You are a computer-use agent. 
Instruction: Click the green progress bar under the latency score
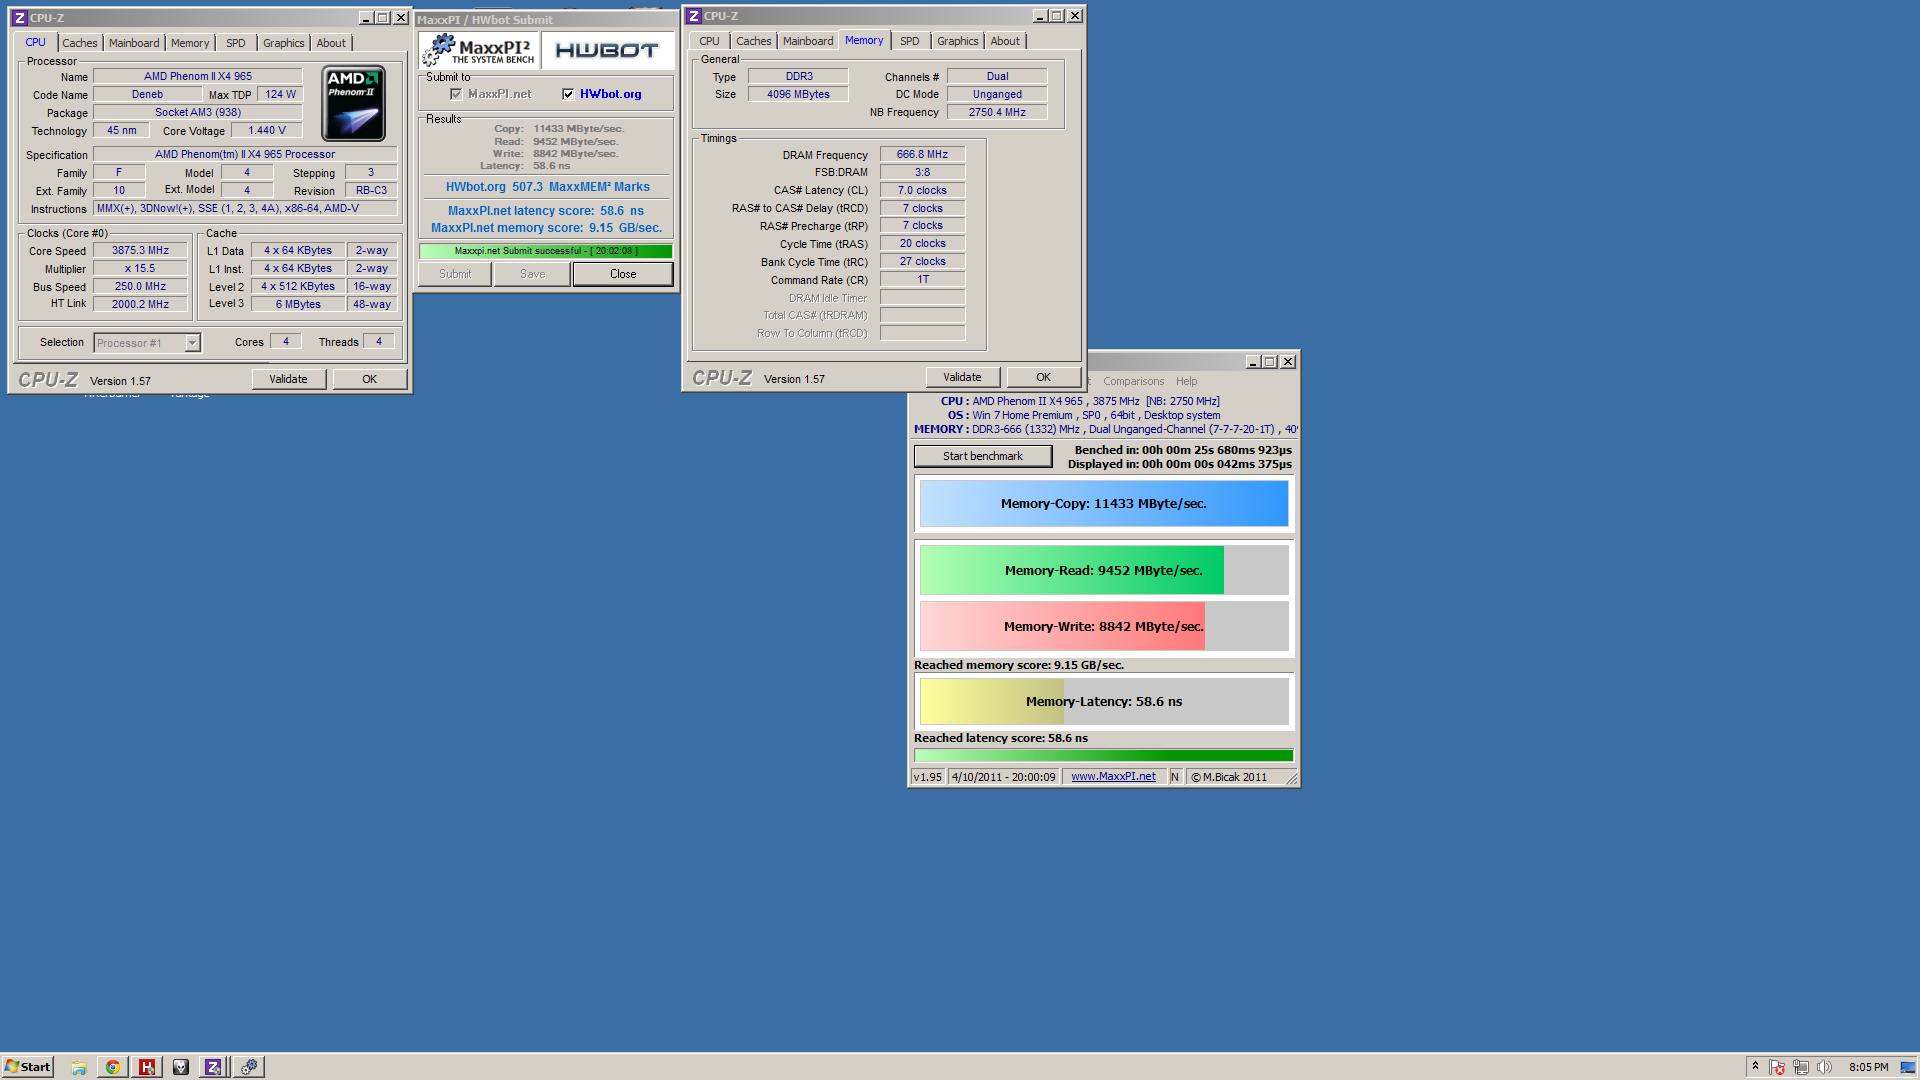click(1103, 755)
